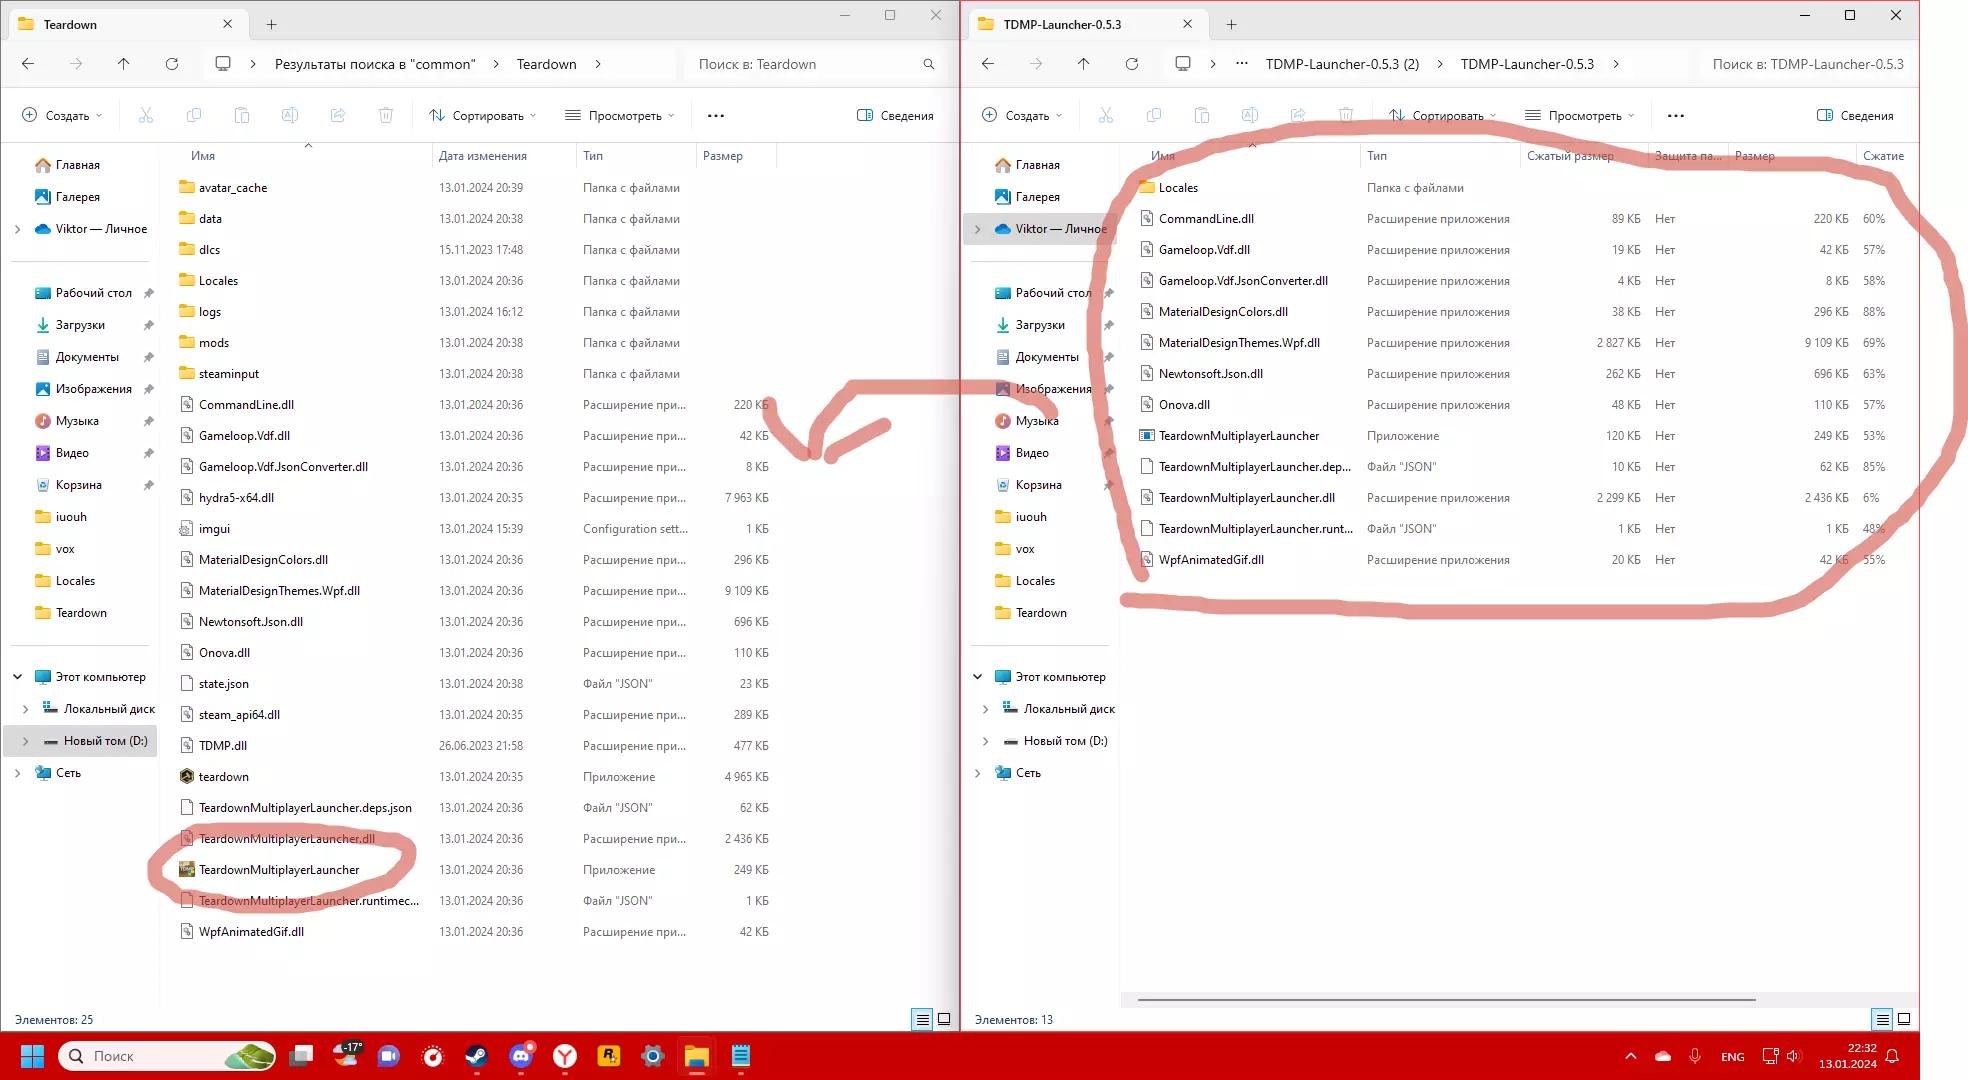
Task: Open Сортировать dropdown in Teardown window
Action: coord(482,116)
